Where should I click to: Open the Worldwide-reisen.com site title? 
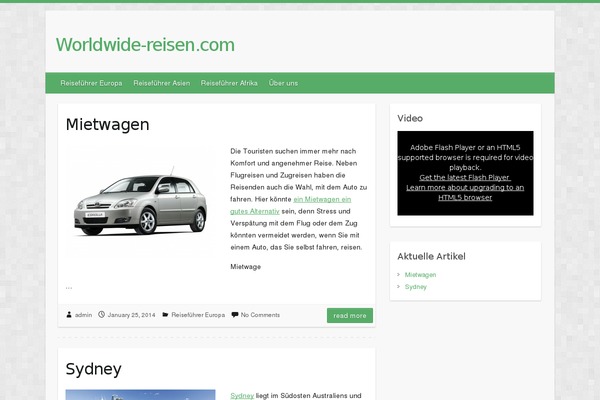(x=145, y=45)
